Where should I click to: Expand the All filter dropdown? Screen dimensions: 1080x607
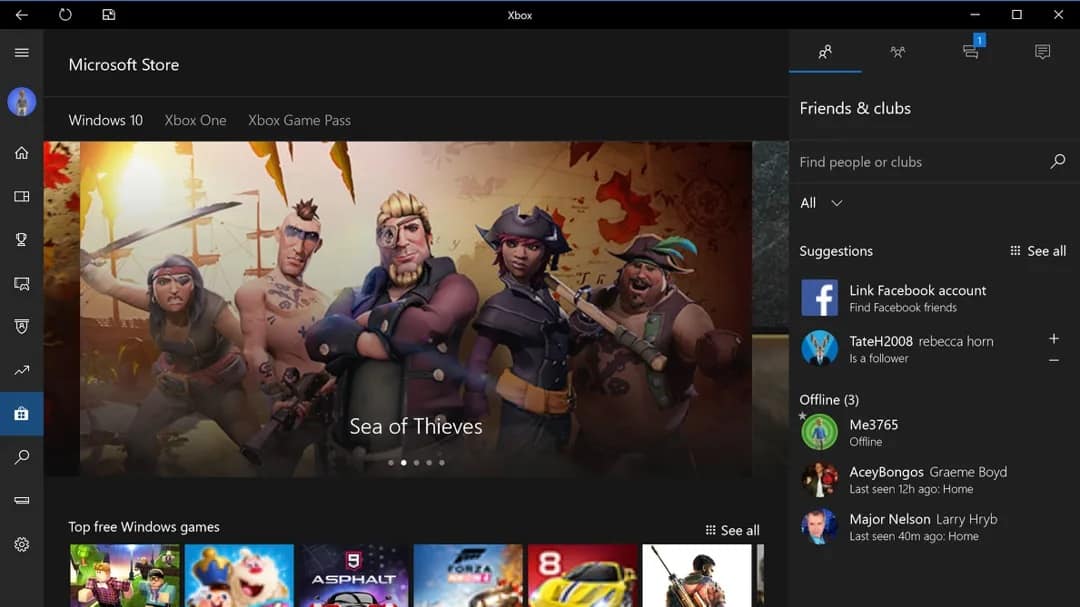click(x=822, y=203)
